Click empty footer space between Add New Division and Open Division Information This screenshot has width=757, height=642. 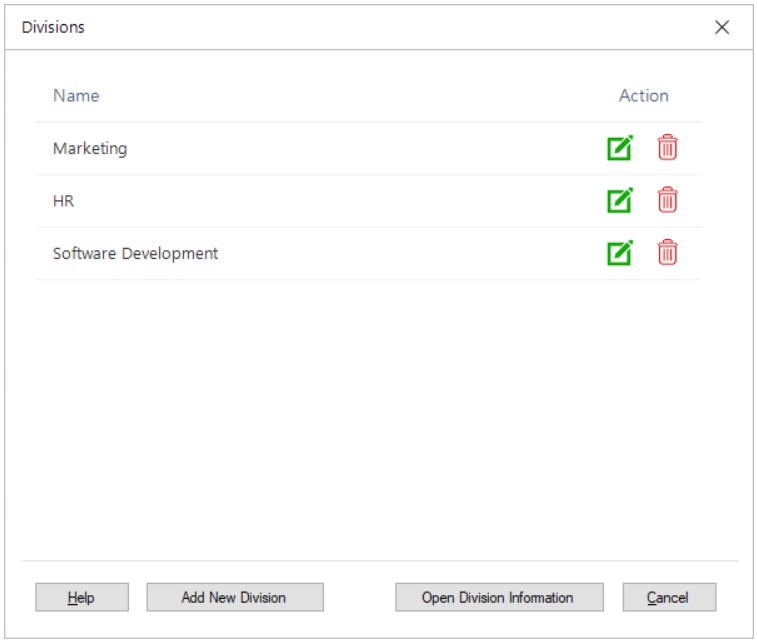pyautogui.click(x=359, y=597)
